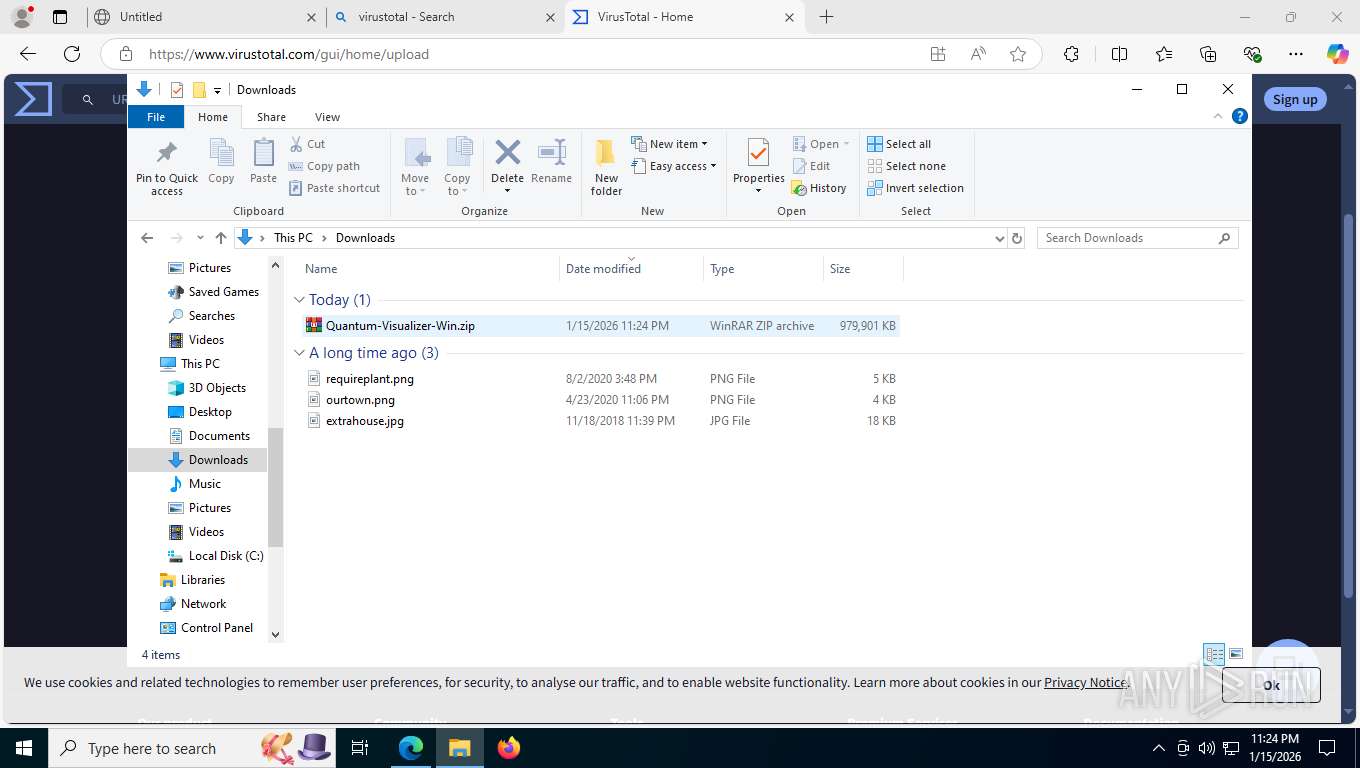Collapse the A long time ago group
Image resolution: width=1360 pixels, height=768 pixels.
point(299,353)
